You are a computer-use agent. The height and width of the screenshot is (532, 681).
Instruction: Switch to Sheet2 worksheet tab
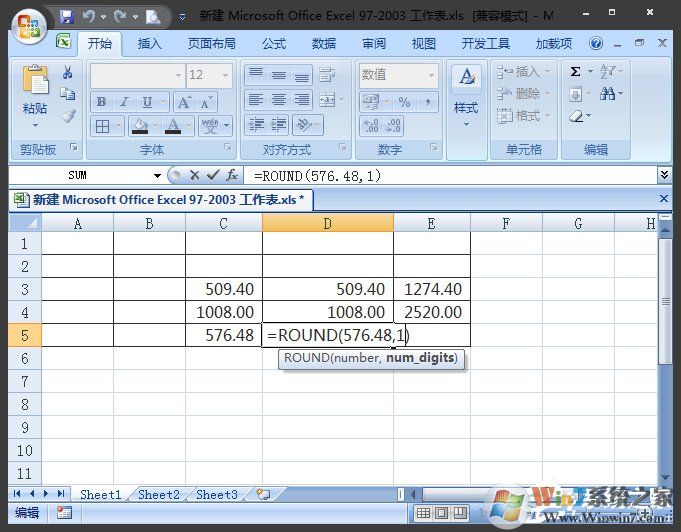[x=159, y=494]
